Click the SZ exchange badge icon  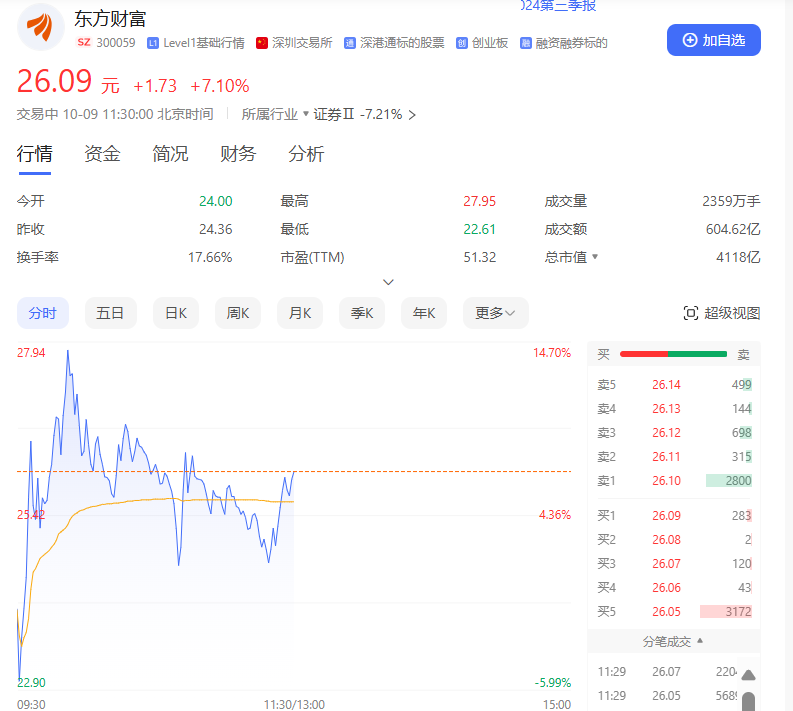point(84,42)
